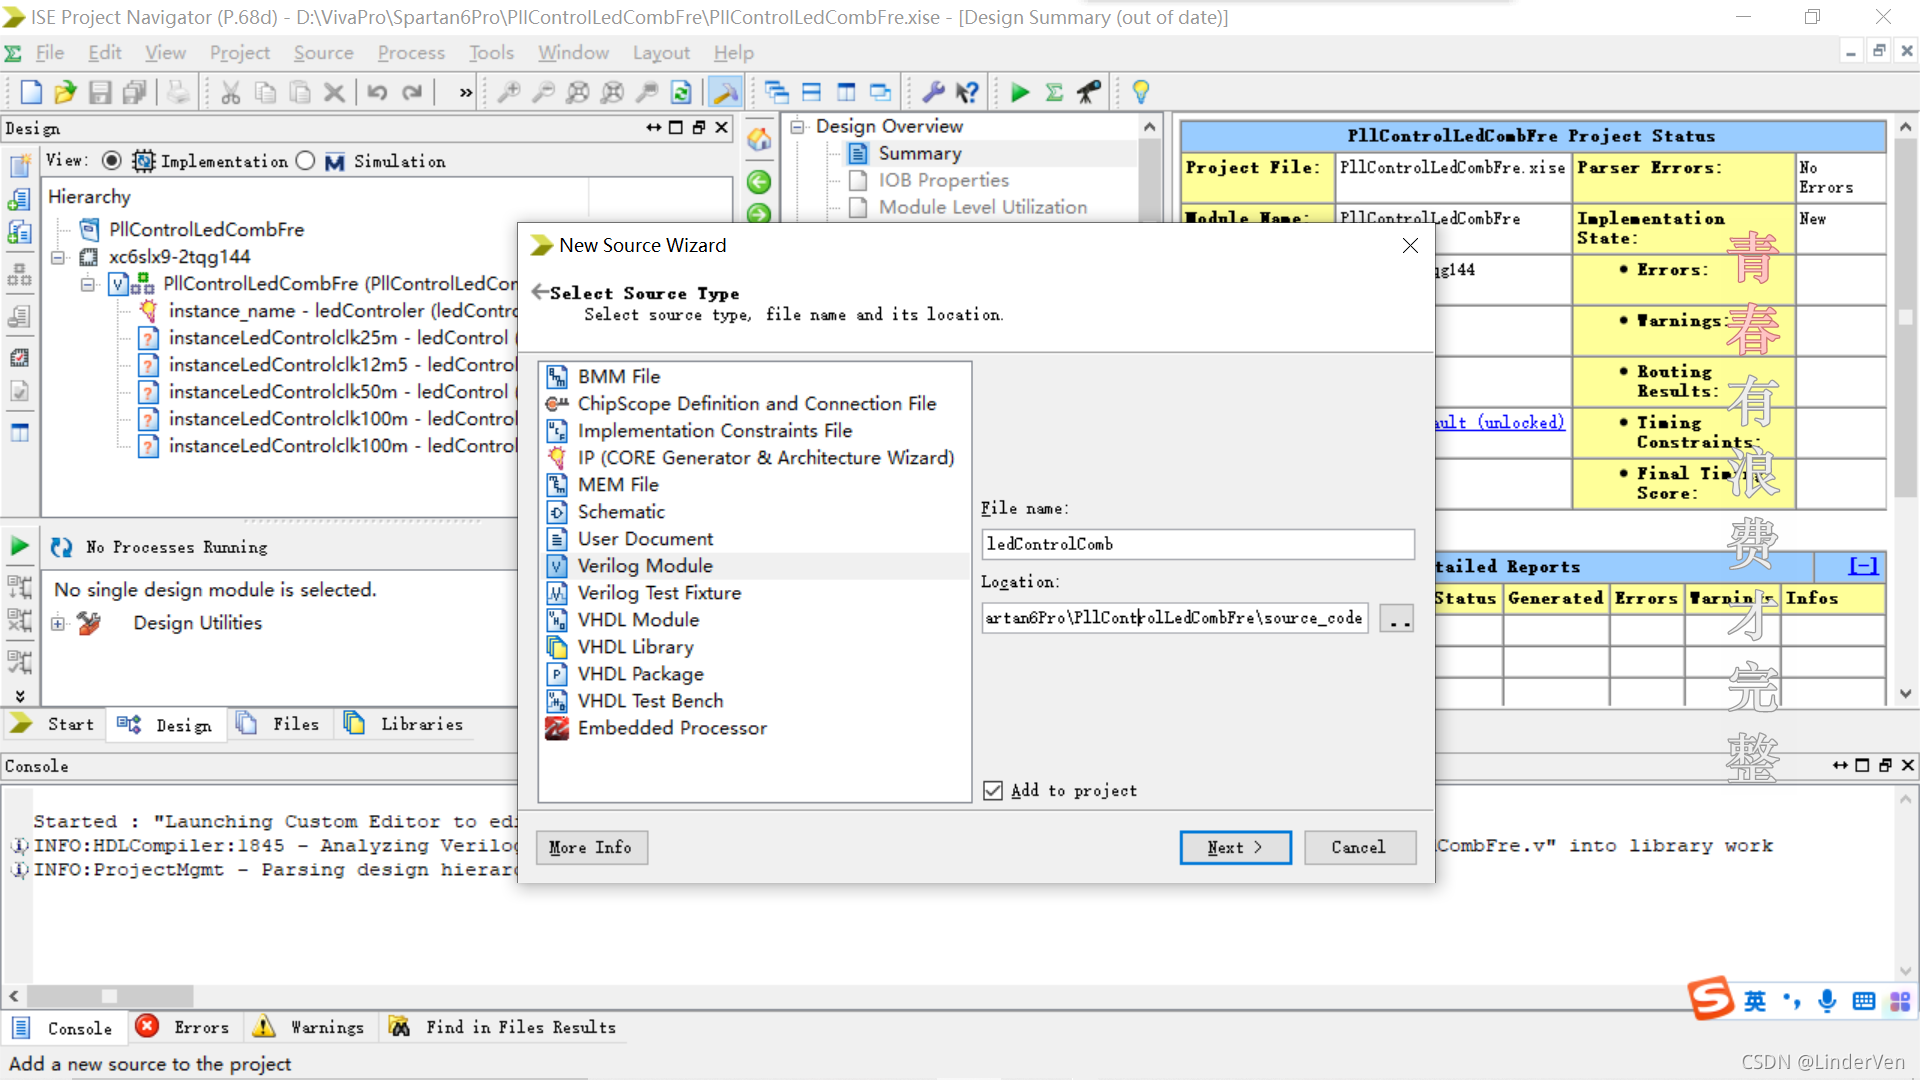
Task: Open the Process menu
Action: (x=410, y=53)
